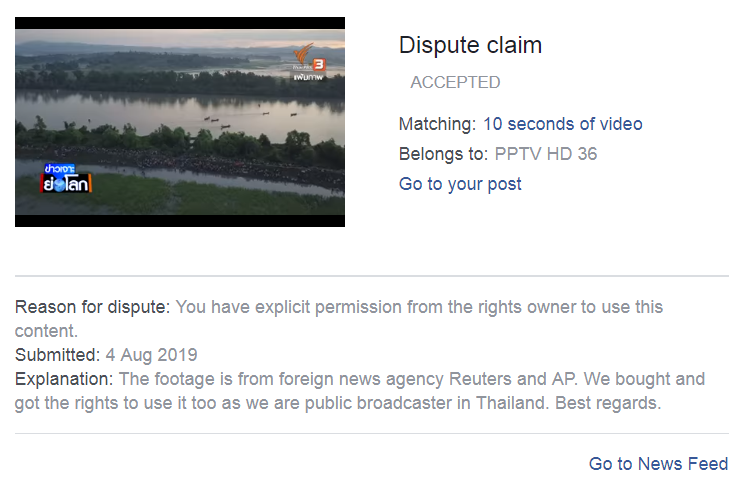Click the ACCEPTED status label
This screenshot has height=491, width=743.
point(455,82)
